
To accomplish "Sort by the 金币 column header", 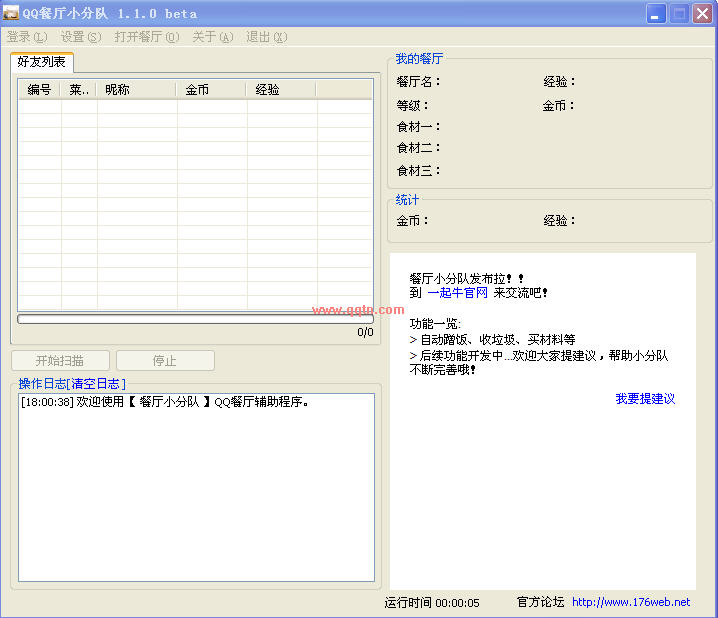I will 212,90.
